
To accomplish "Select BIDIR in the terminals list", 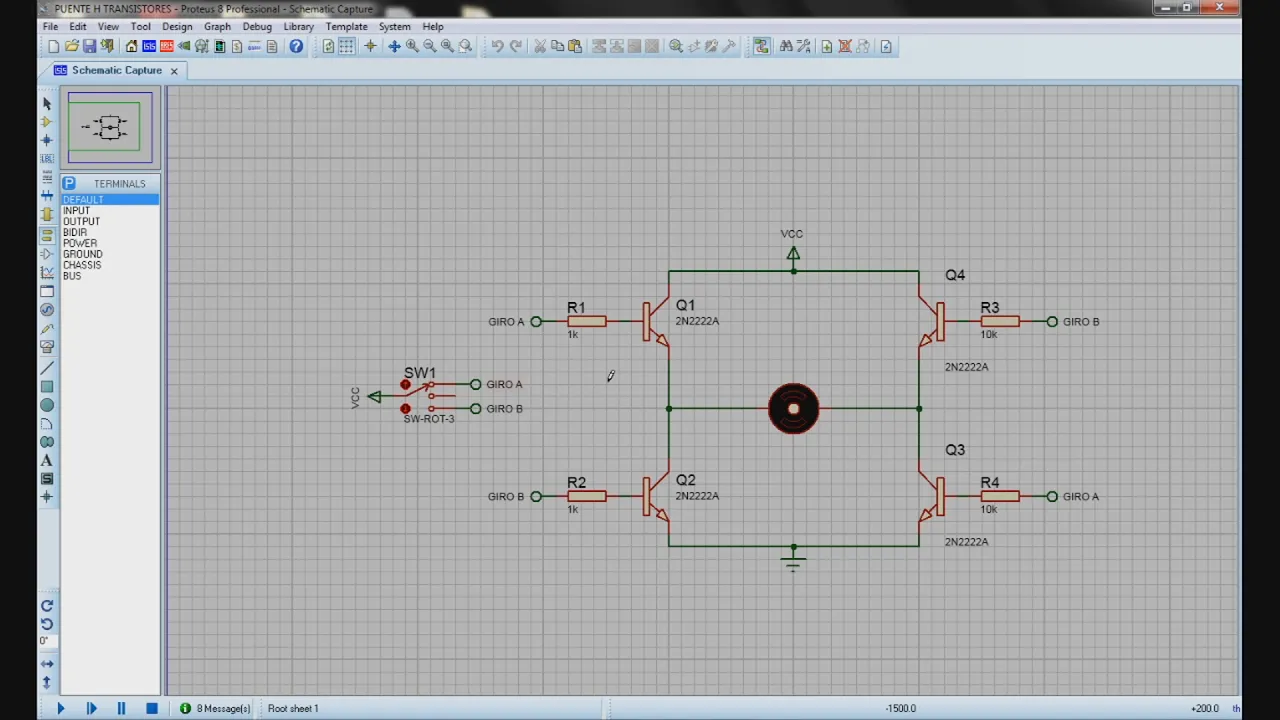I will point(110,233).
